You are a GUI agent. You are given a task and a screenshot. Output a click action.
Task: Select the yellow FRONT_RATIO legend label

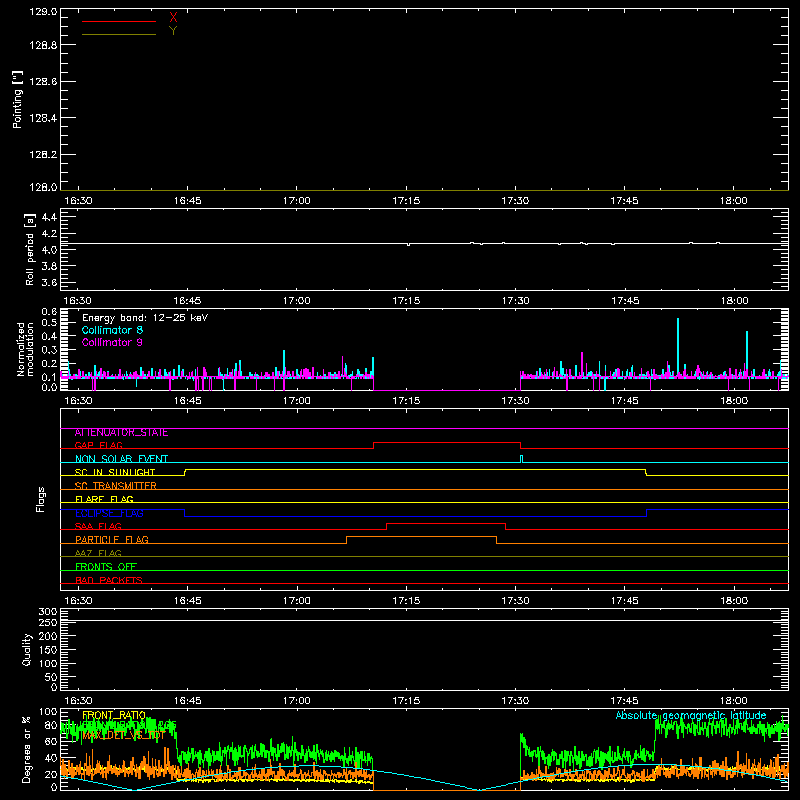coord(114,715)
